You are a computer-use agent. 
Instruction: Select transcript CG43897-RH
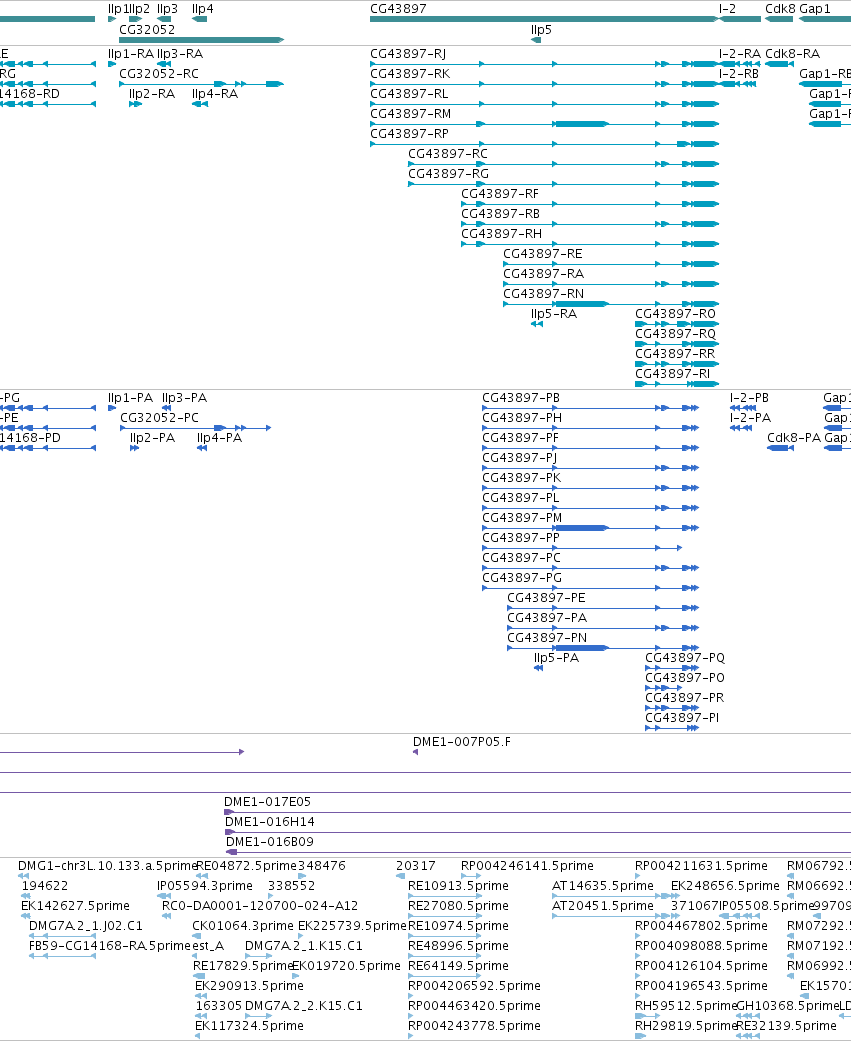(x=590, y=244)
